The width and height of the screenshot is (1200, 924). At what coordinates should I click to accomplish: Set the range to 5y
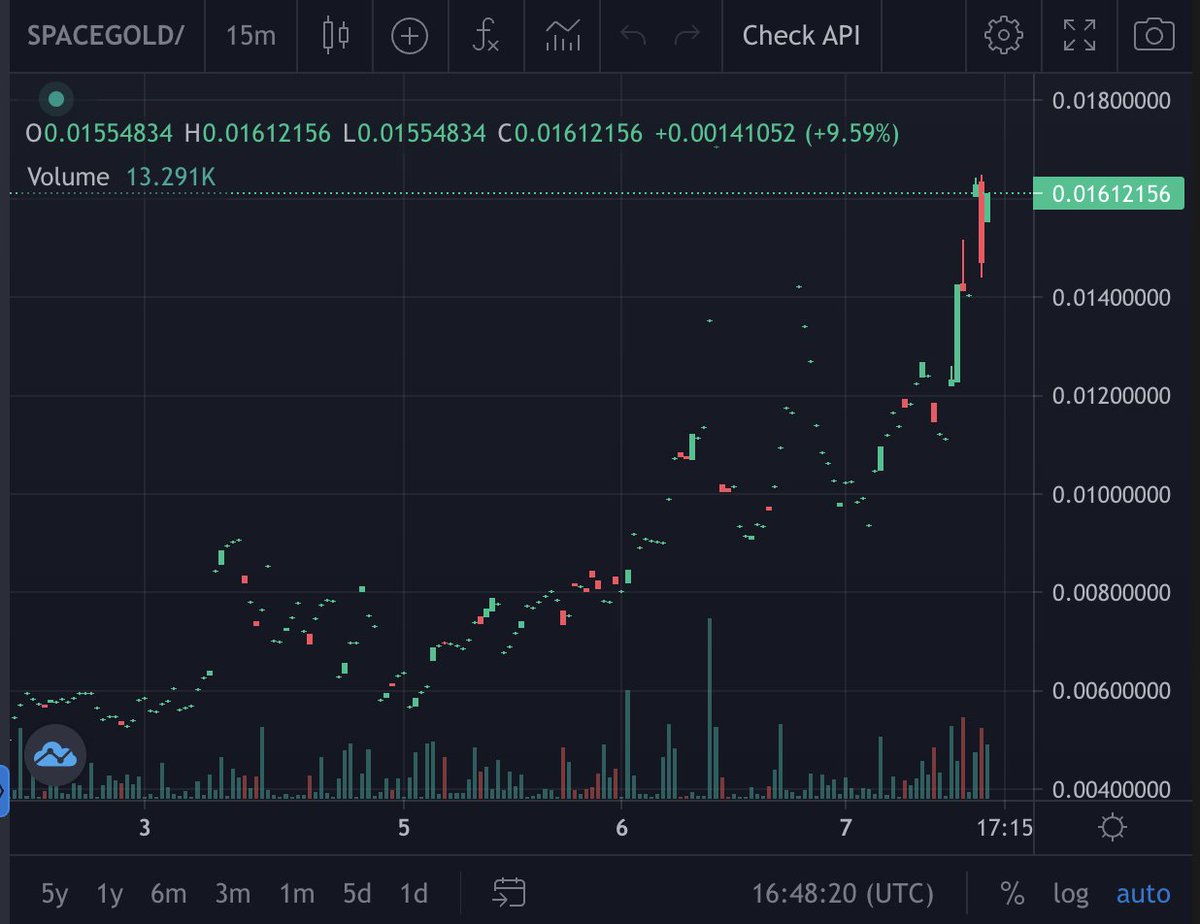(56, 892)
